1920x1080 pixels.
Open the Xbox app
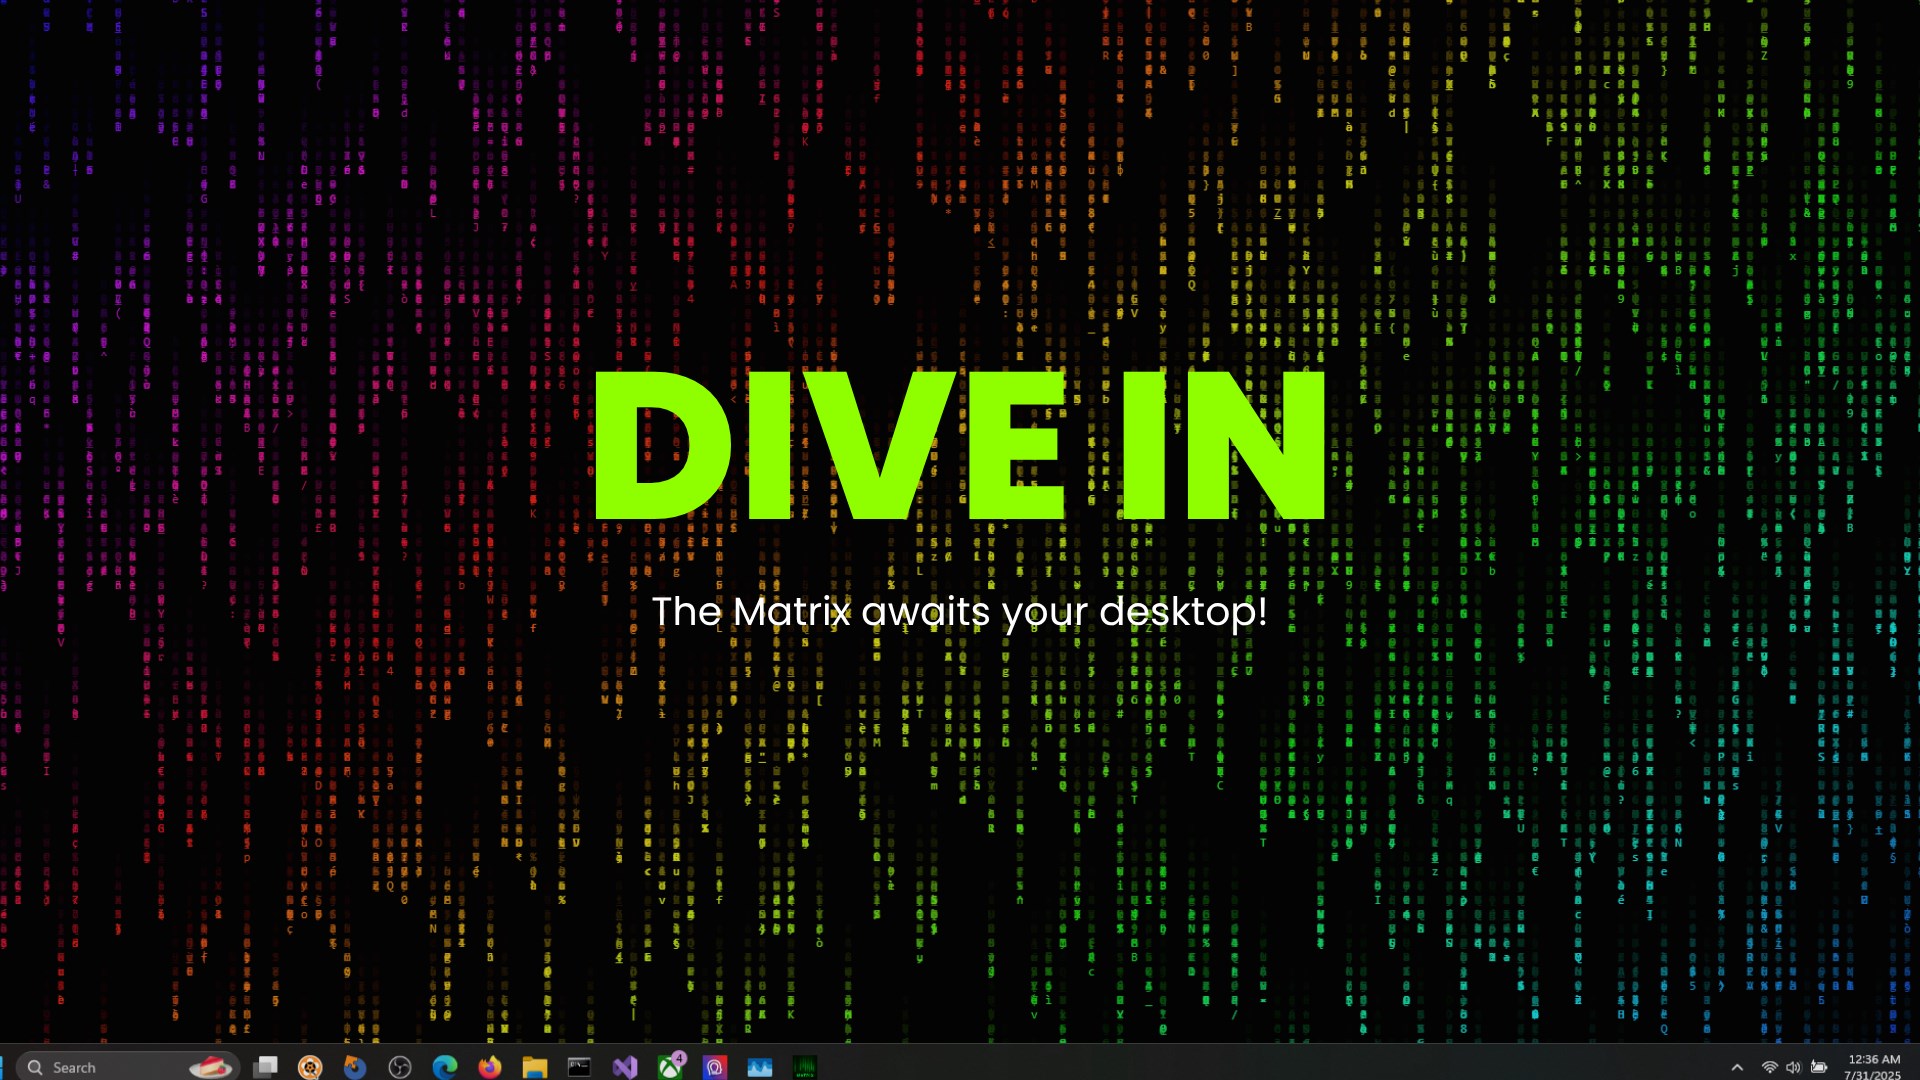click(x=667, y=1067)
